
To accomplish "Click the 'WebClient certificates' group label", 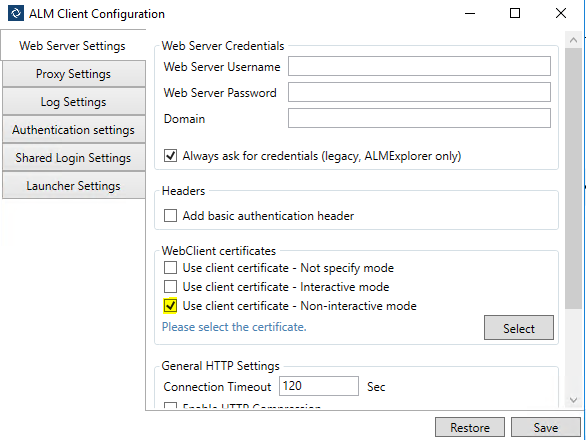I will pos(219,250).
